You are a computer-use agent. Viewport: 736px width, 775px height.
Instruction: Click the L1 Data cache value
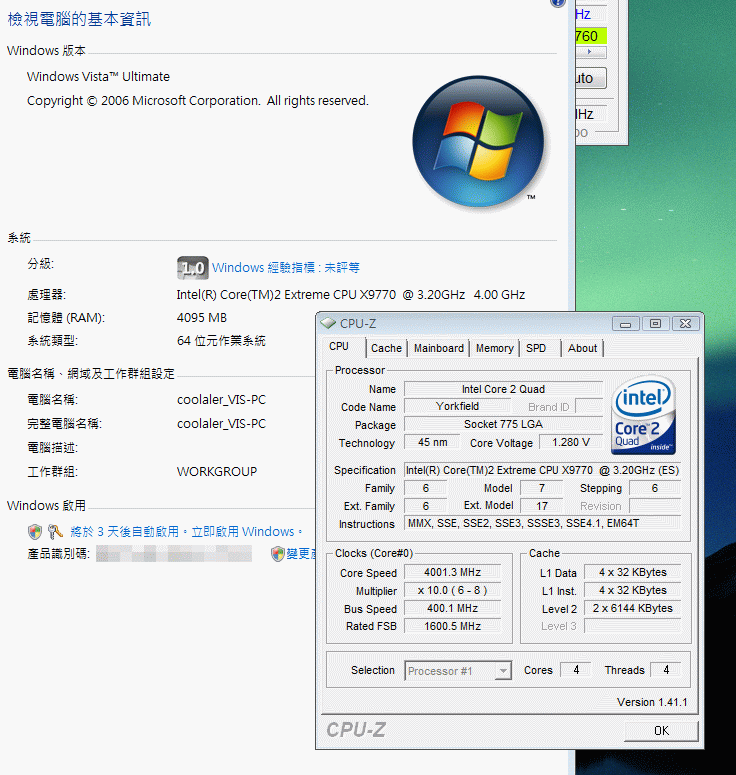tap(632, 572)
